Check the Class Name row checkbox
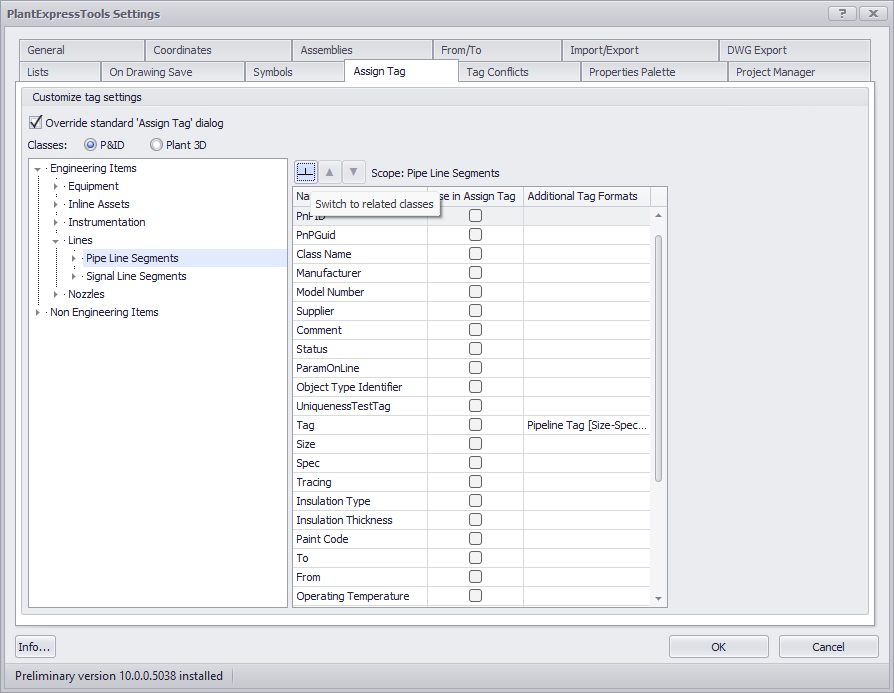This screenshot has width=894, height=693. coord(475,254)
